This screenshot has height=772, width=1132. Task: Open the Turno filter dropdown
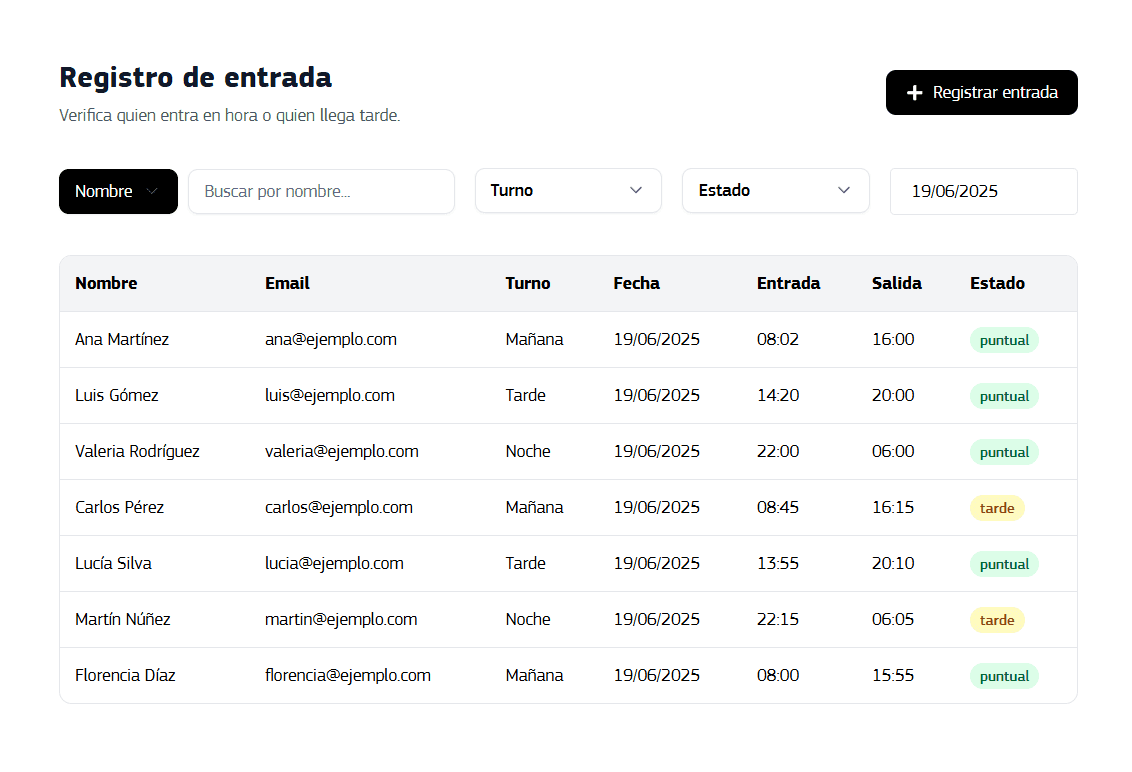click(568, 191)
